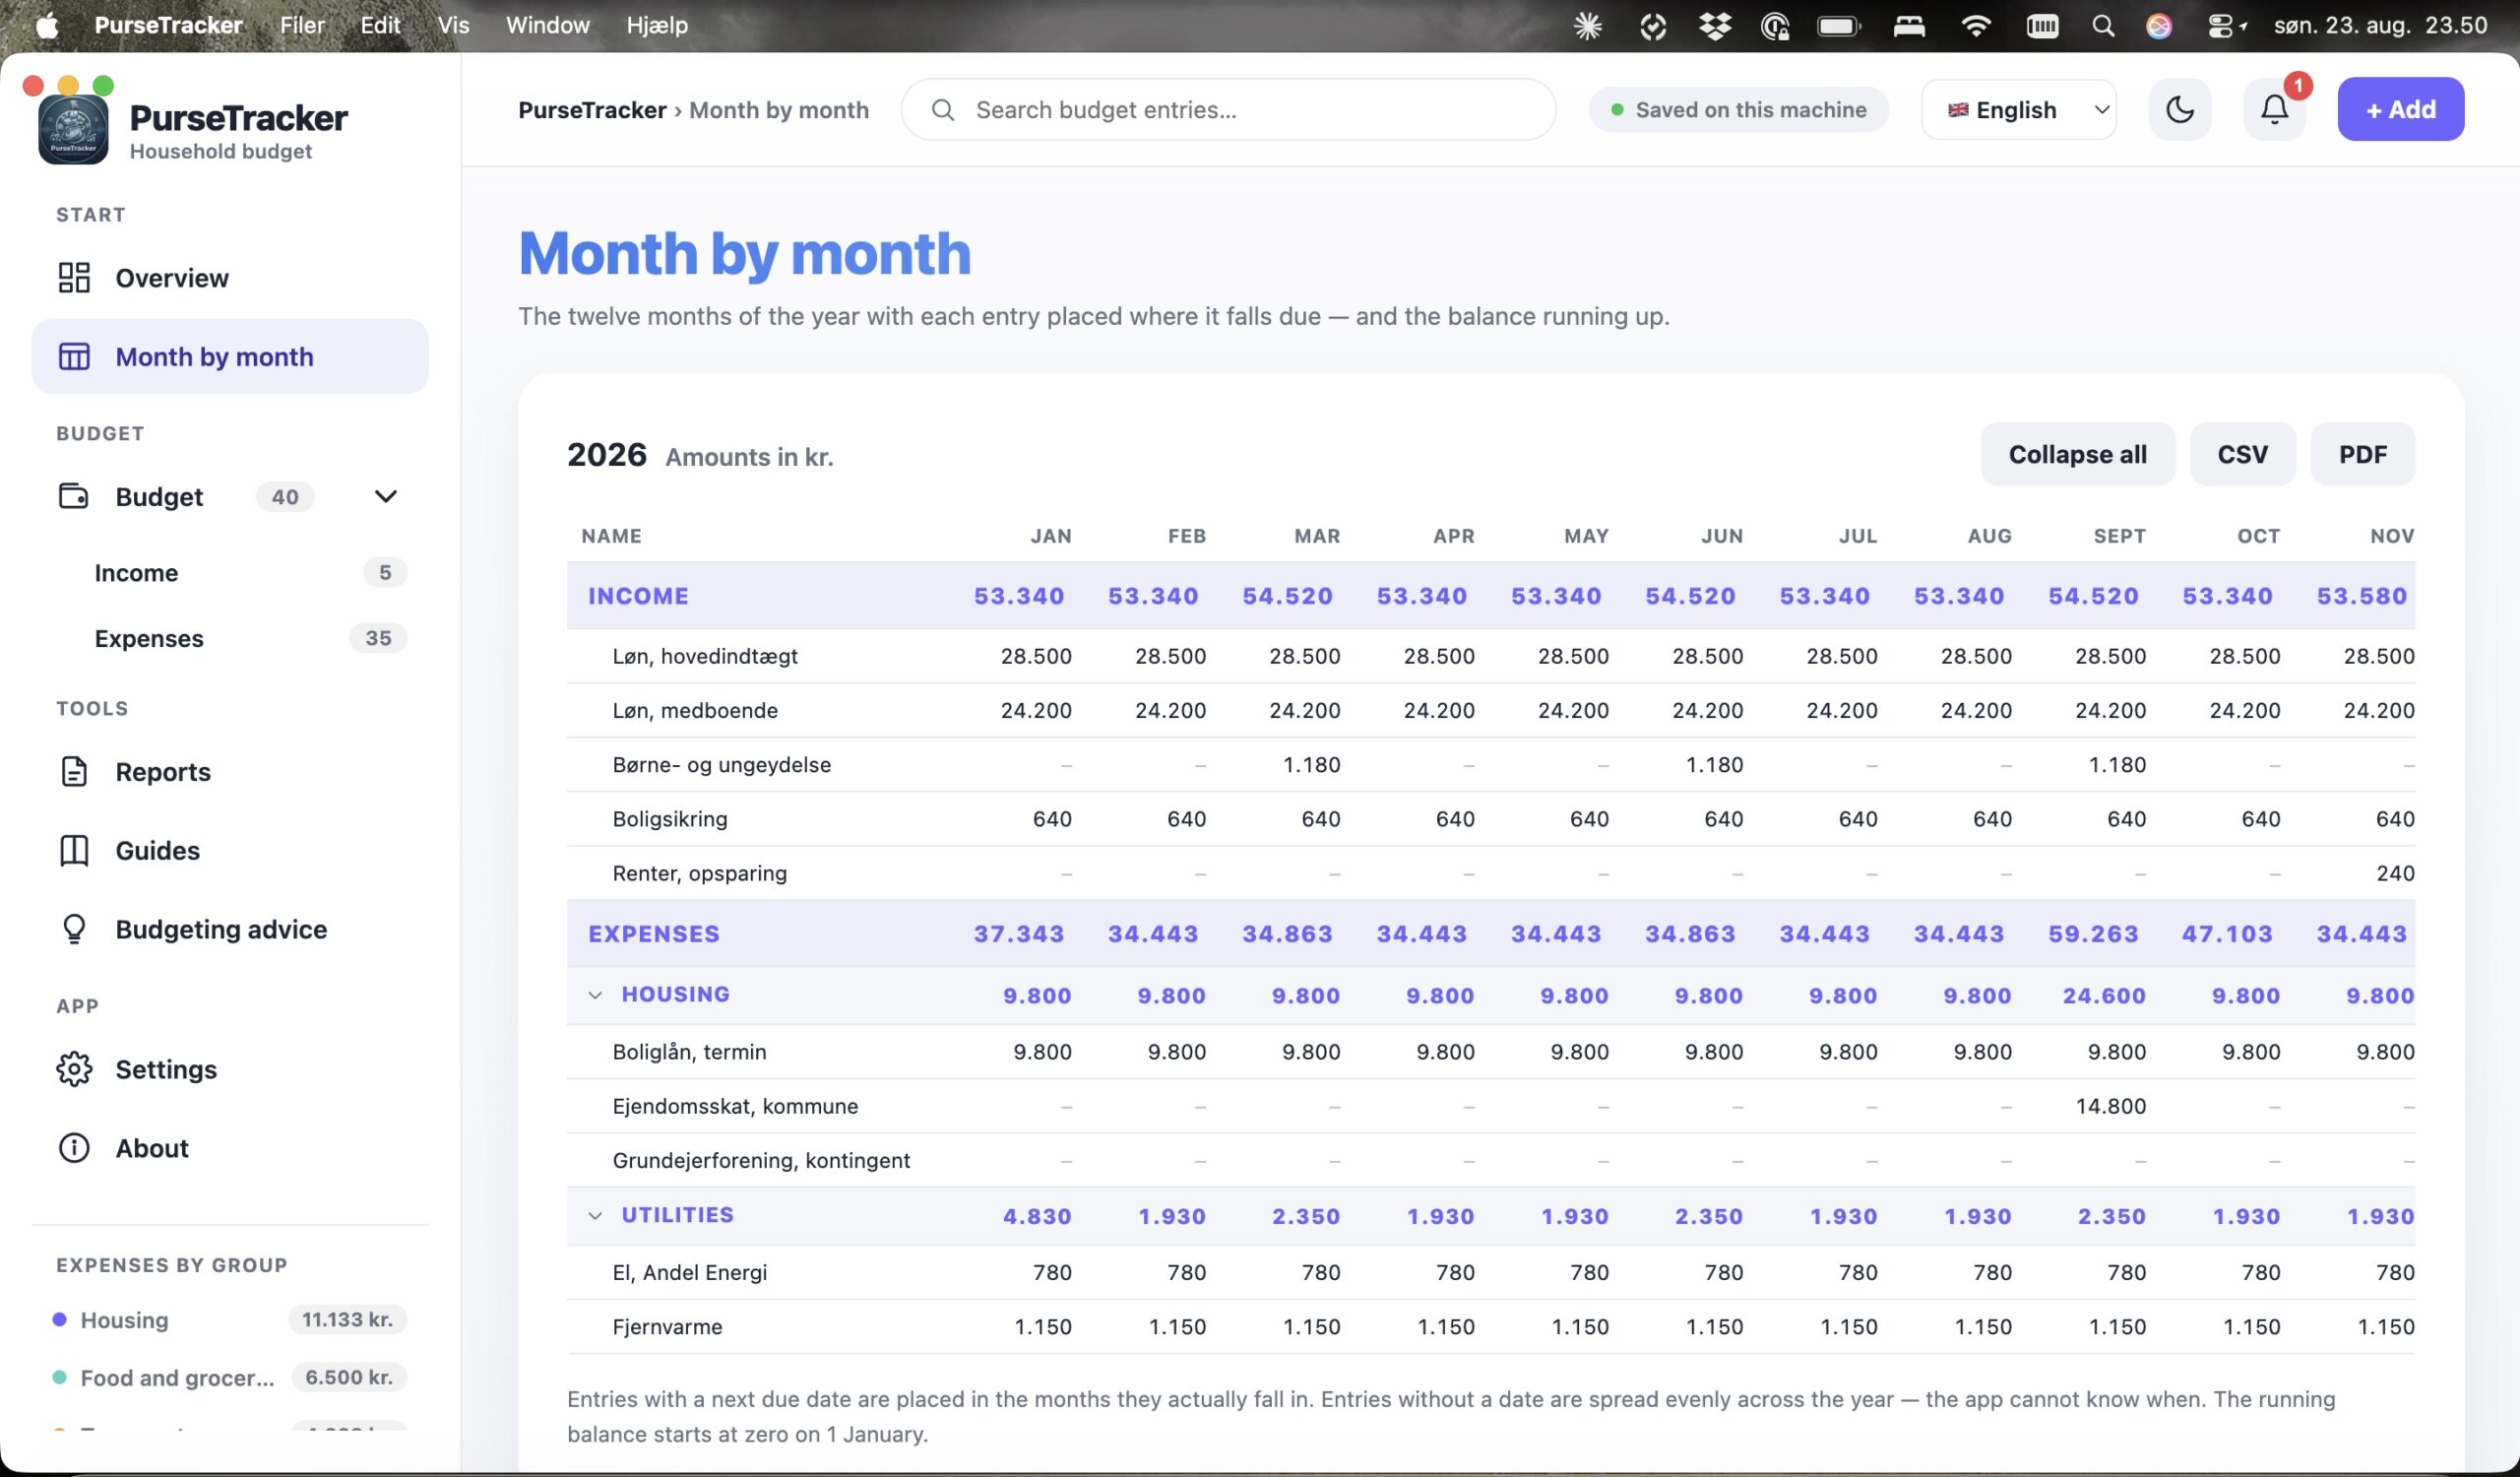Click the battery icon in the menu bar
2520x1477 pixels.
coord(1838,26)
